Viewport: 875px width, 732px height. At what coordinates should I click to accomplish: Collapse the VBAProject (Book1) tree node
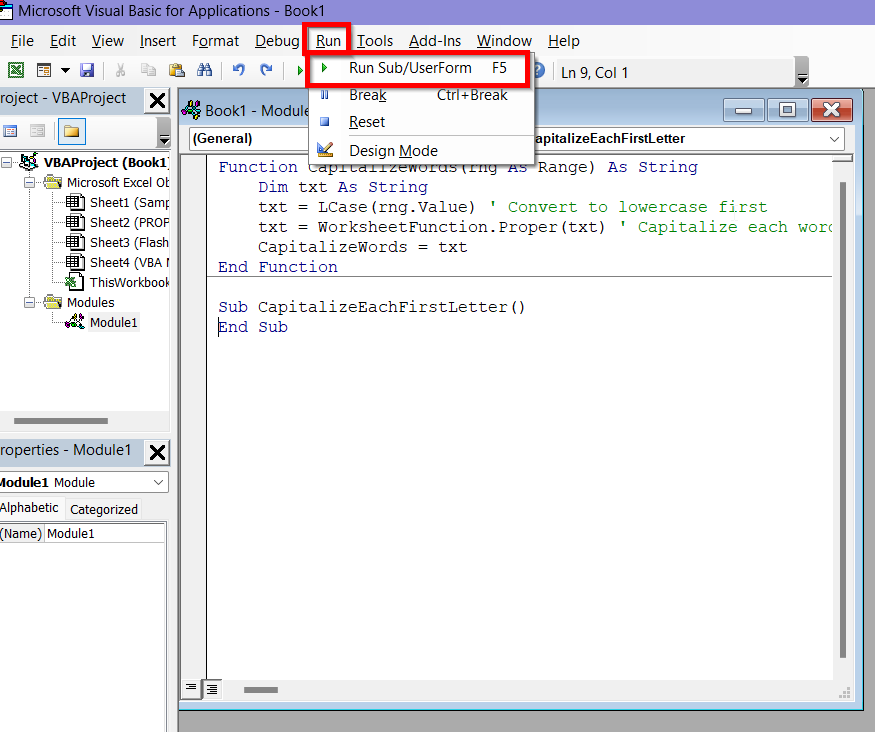coord(7,162)
